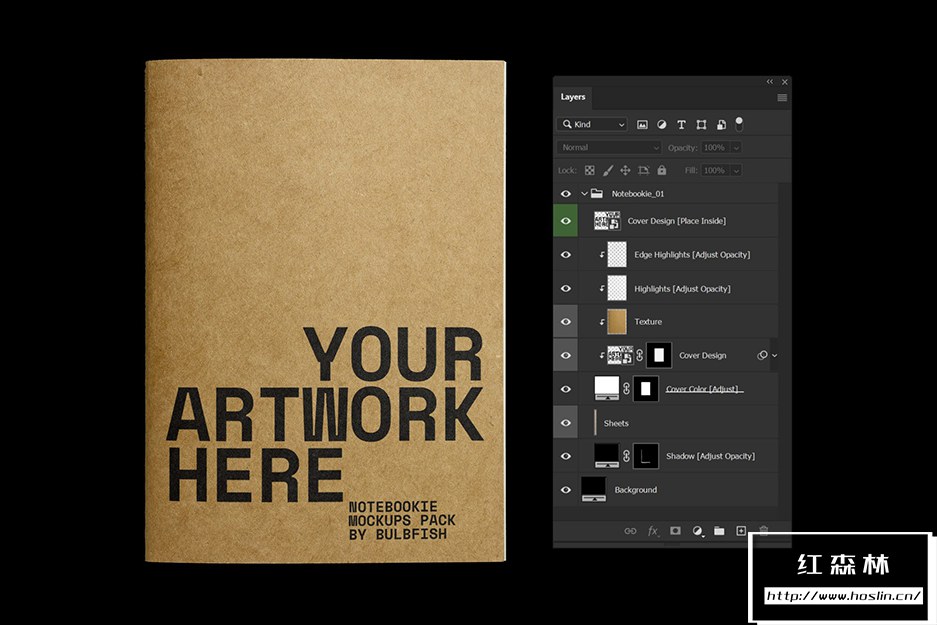Create a new layer plus icon
The width and height of the screenshot is (937, 625).
(x=741, y=531)
